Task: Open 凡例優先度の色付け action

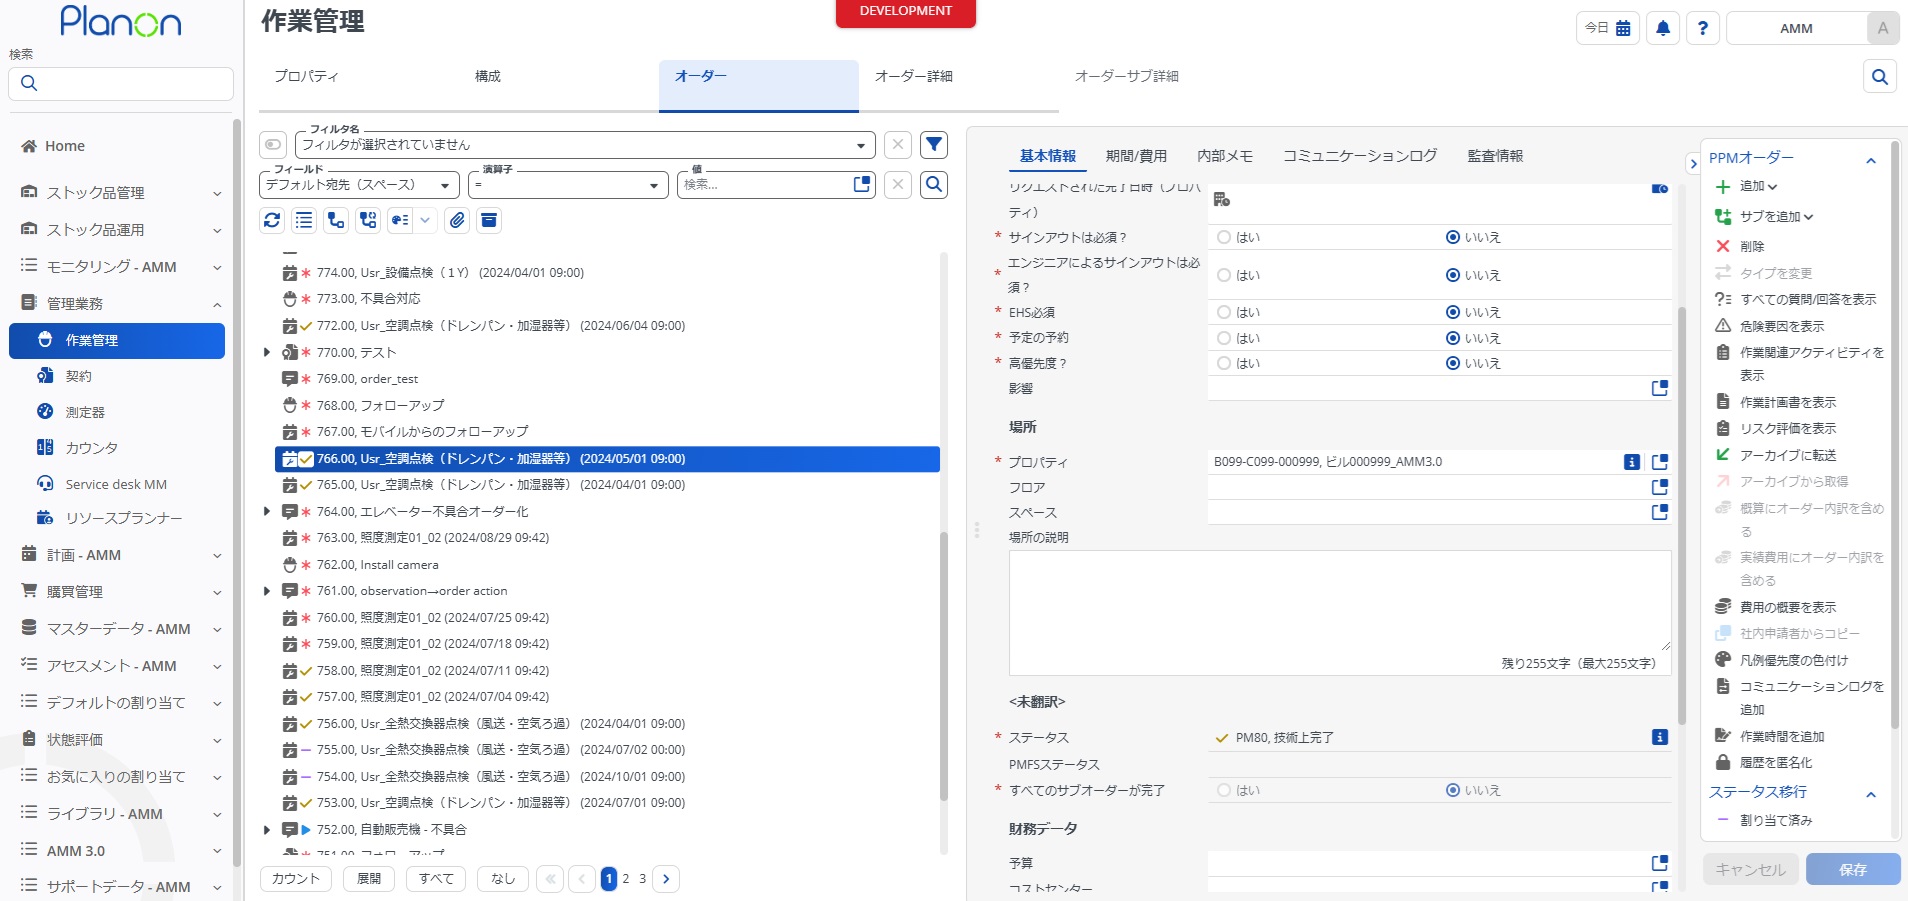Action: 1784,660
